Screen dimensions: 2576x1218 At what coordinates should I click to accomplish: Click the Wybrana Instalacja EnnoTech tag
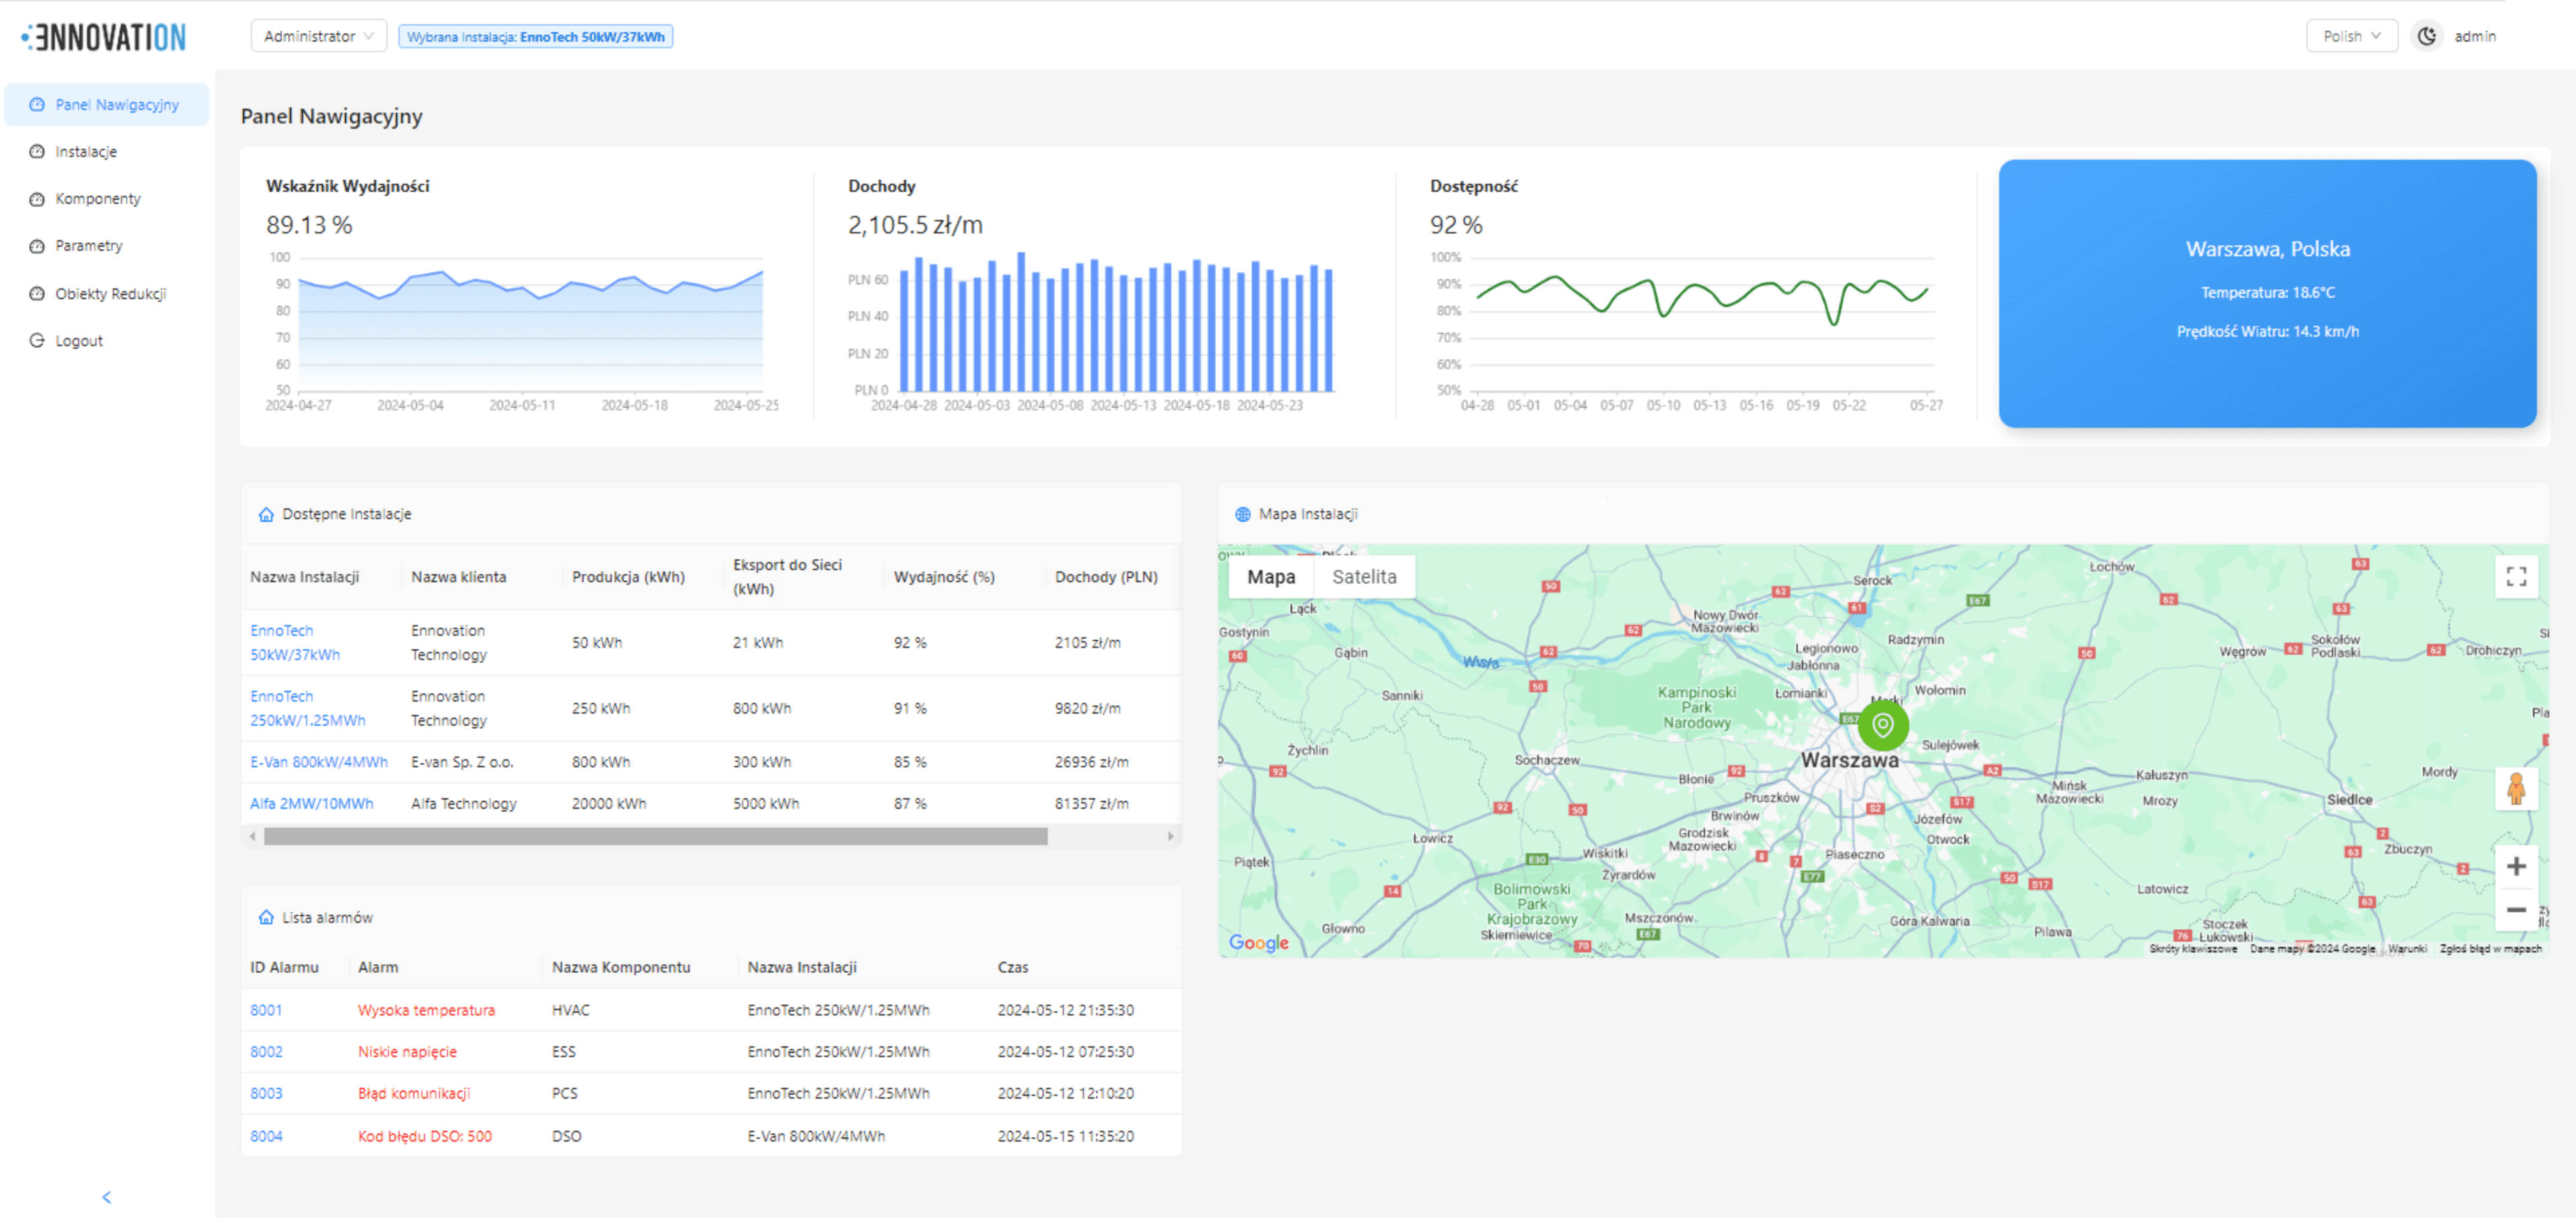[x=535, y=37]
